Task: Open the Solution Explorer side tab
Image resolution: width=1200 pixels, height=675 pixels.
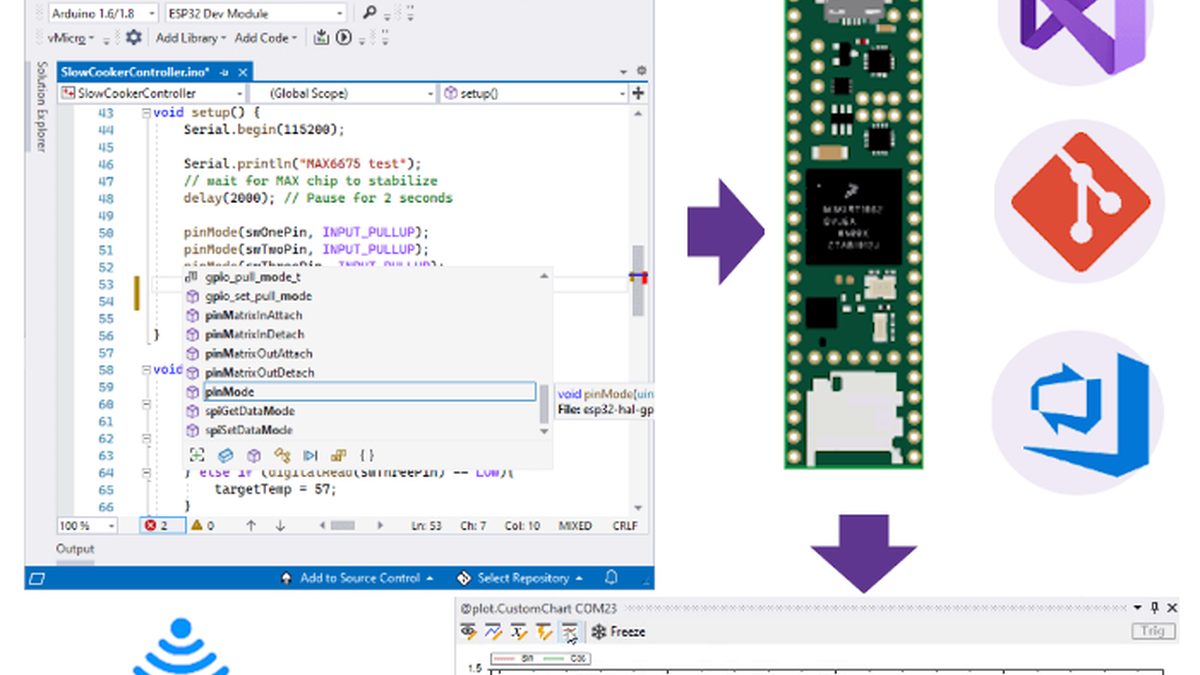Action: (42, 106)
